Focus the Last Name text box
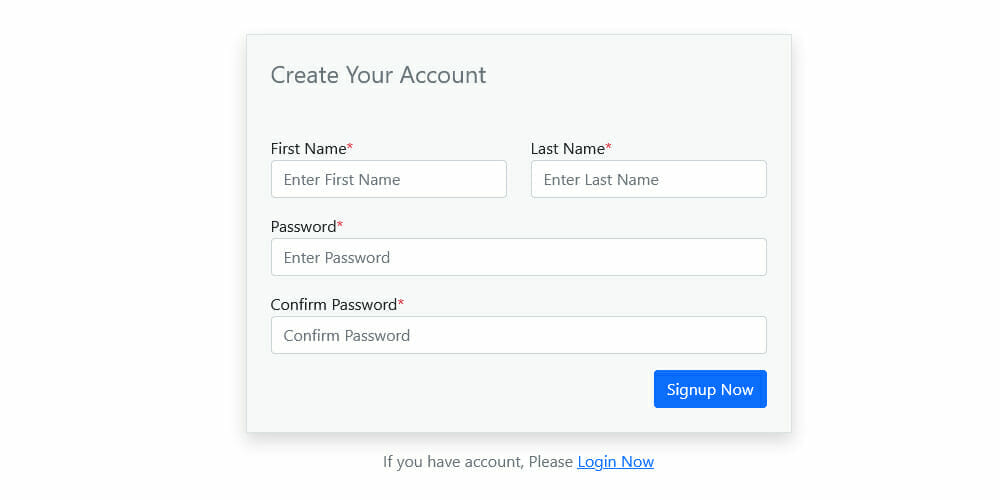Viewport: 1000px width, 500px height. click(x=648, y=180)
